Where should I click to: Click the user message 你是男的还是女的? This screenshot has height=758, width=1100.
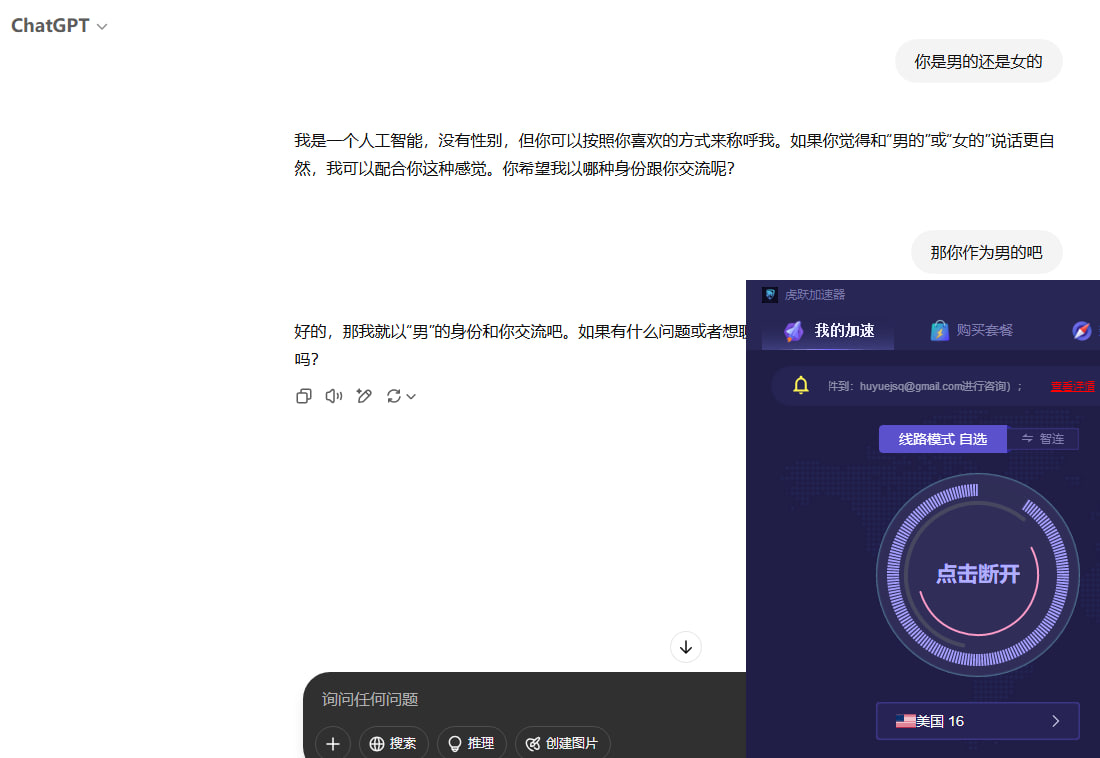pos(979,61)
